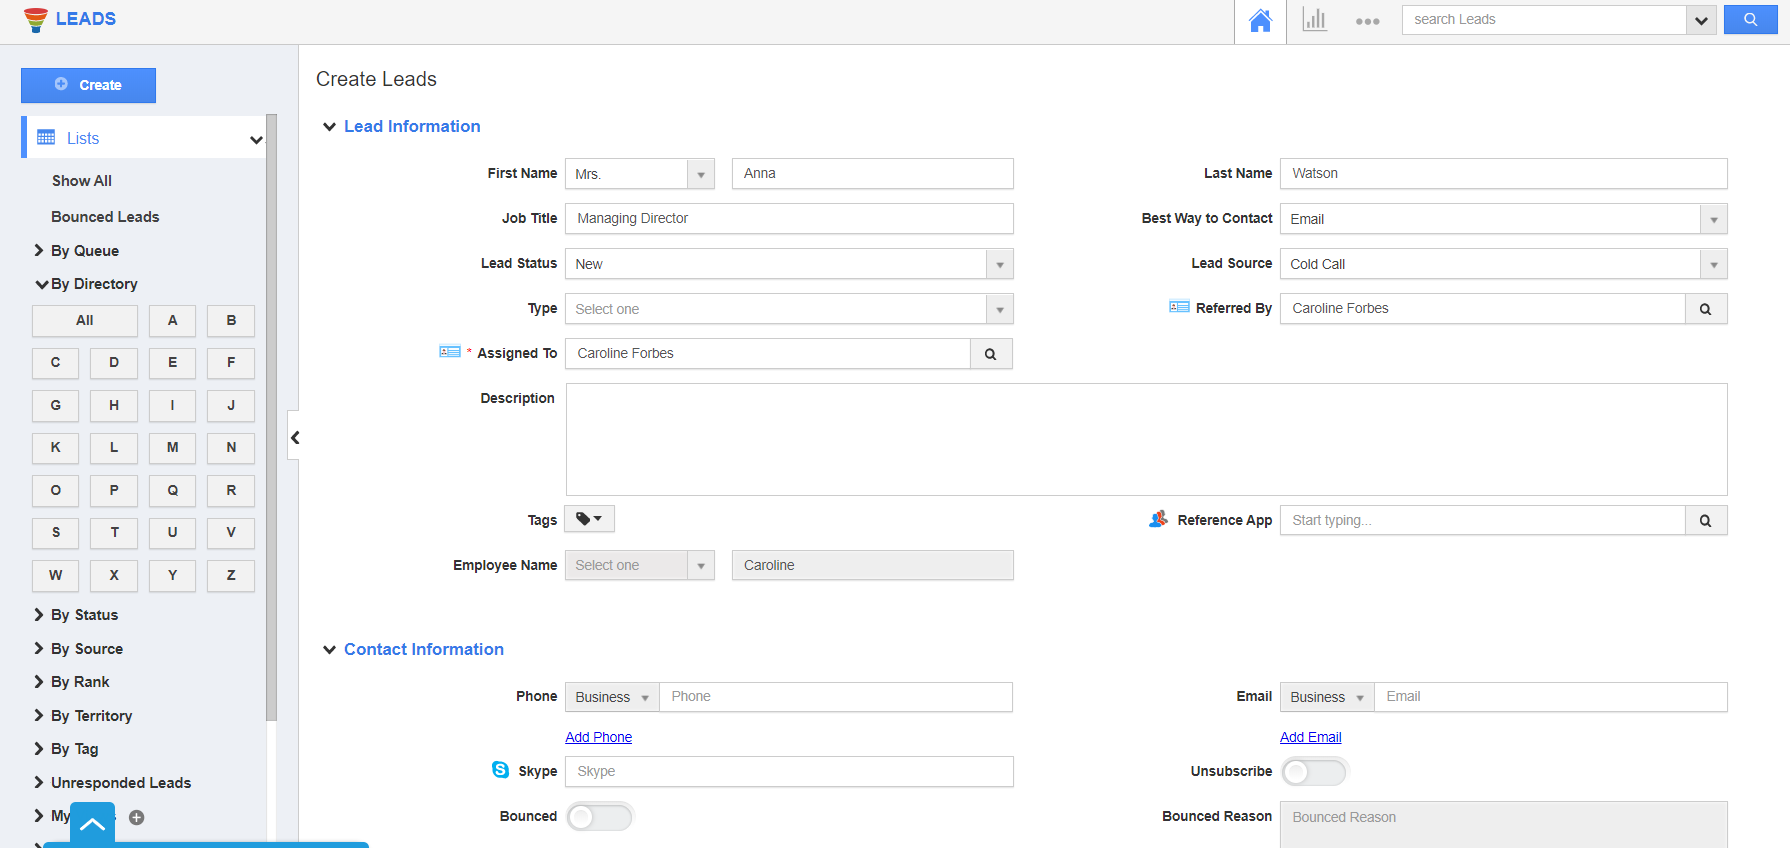Click the Lists grid icon
Viewport: 1790px width, 848px height.
tap(46, 137)
